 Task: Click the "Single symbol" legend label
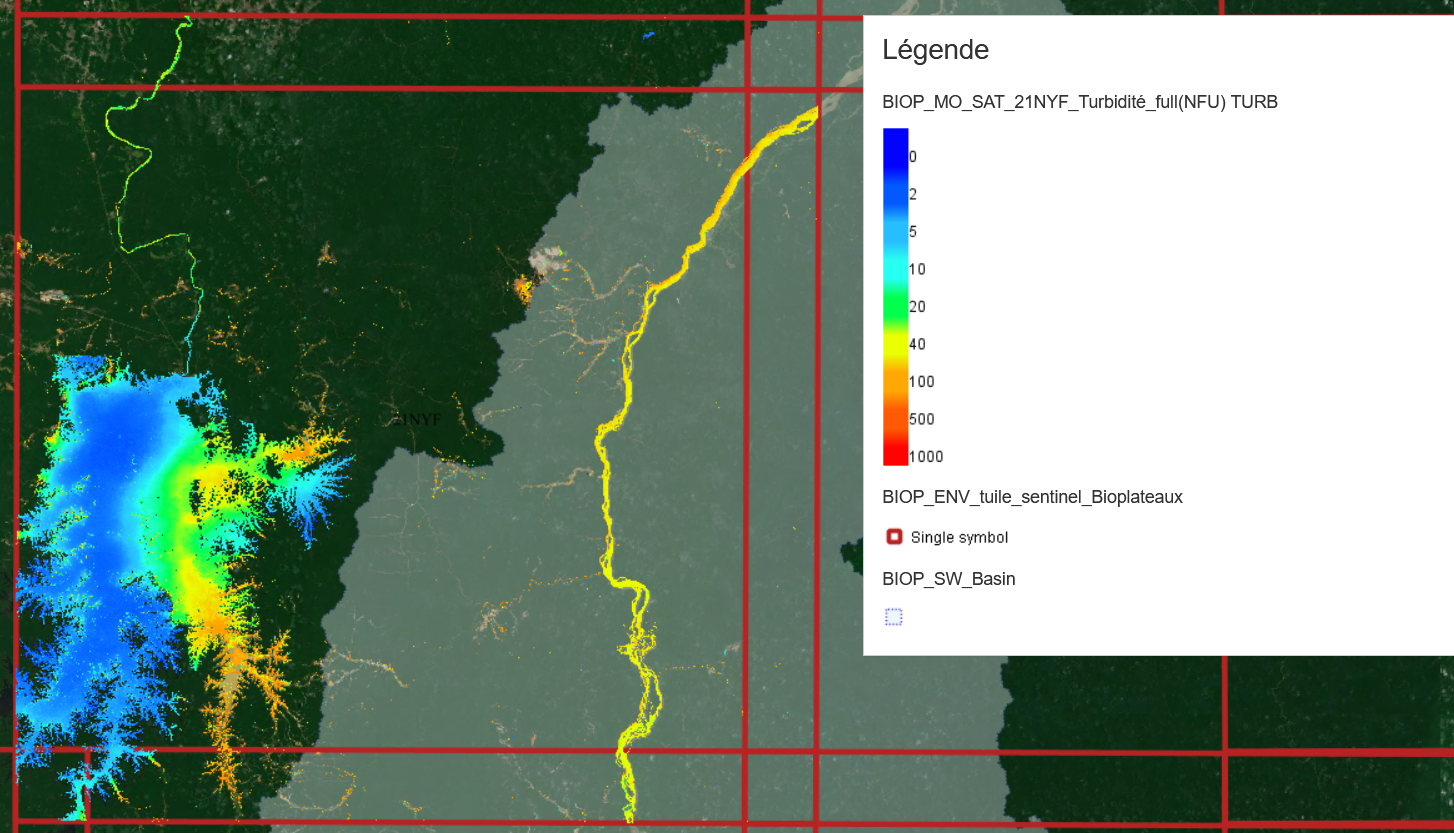click(x=959, y=538)
